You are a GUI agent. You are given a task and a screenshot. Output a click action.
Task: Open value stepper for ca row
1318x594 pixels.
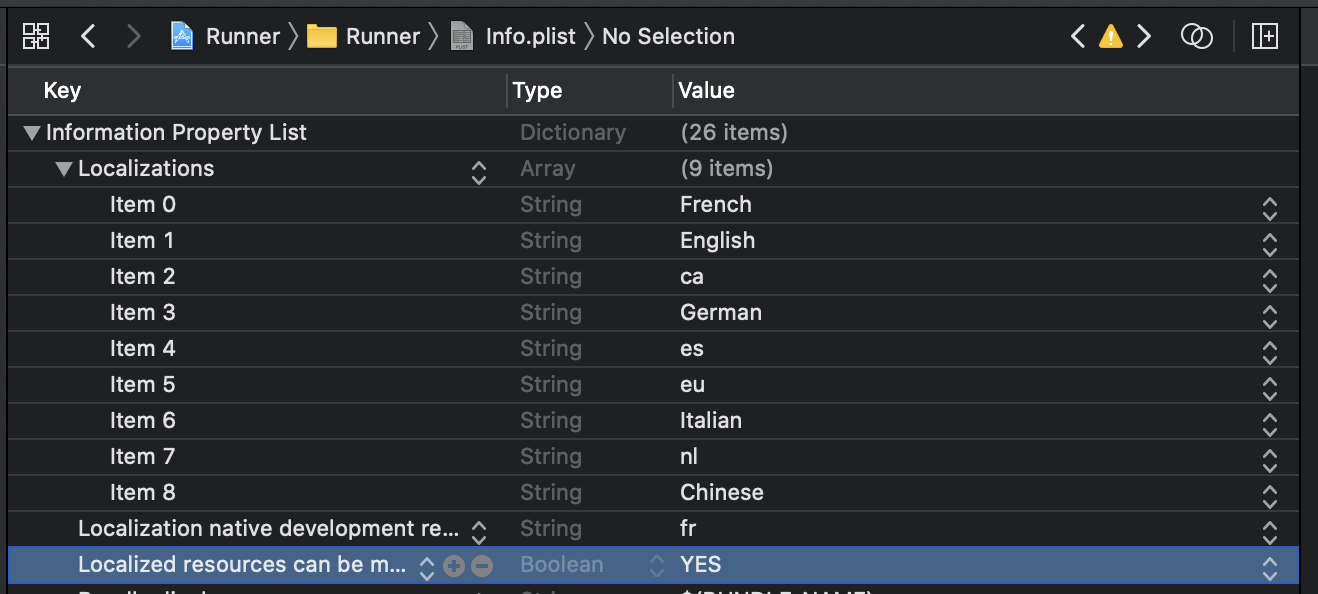coord(1270,280)
